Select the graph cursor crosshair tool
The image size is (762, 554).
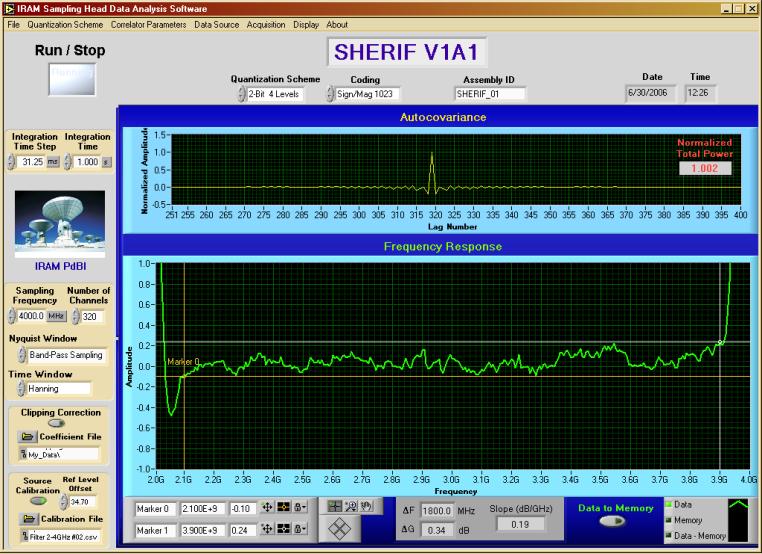[x=335, y=506]
